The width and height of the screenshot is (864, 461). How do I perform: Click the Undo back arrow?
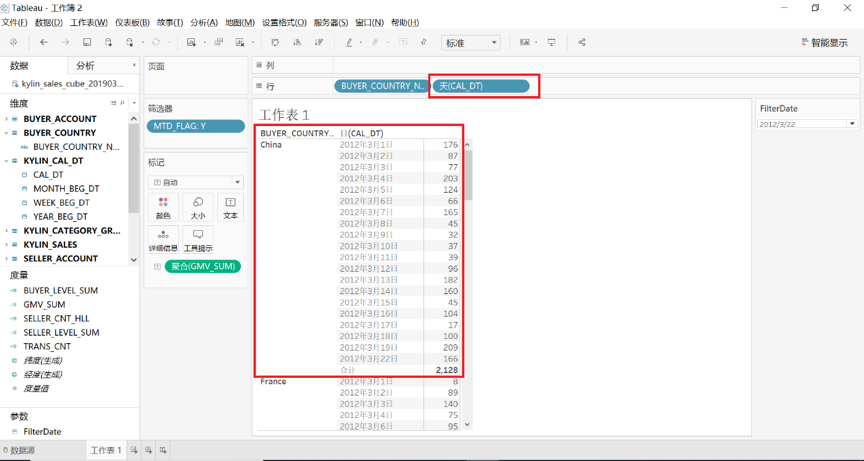pos(44,43)
